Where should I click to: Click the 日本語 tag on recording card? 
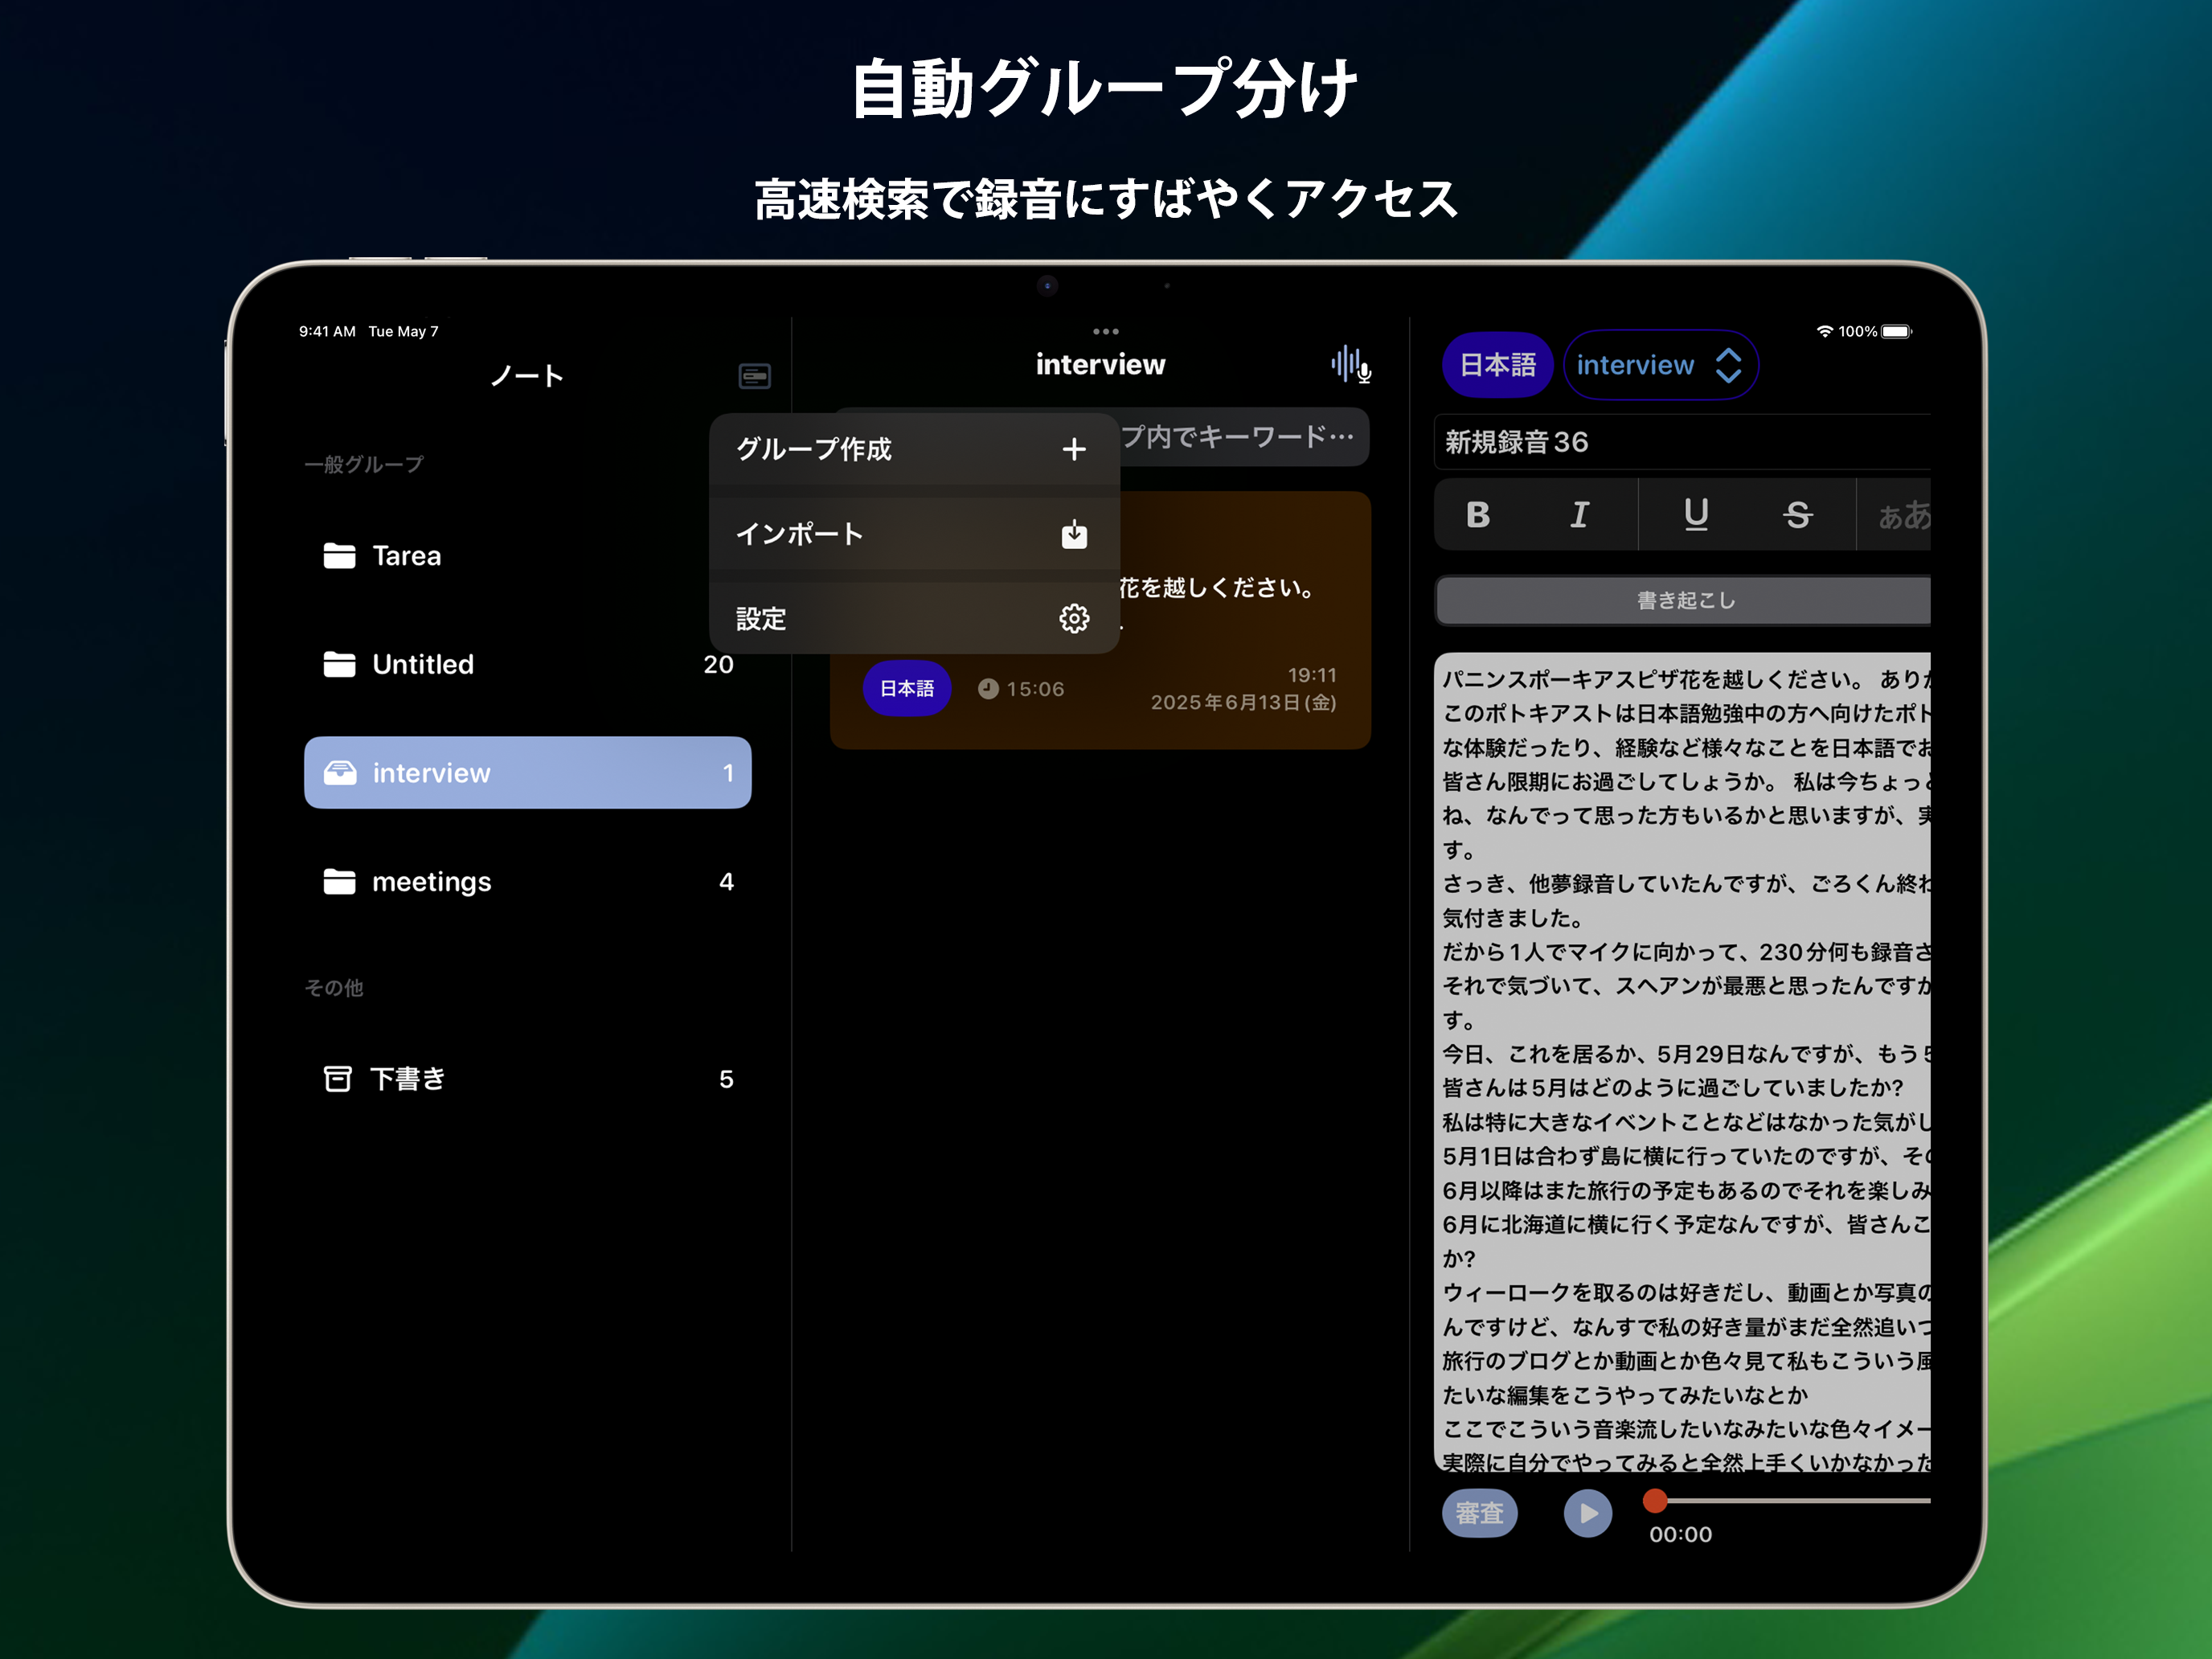point(907,689)
